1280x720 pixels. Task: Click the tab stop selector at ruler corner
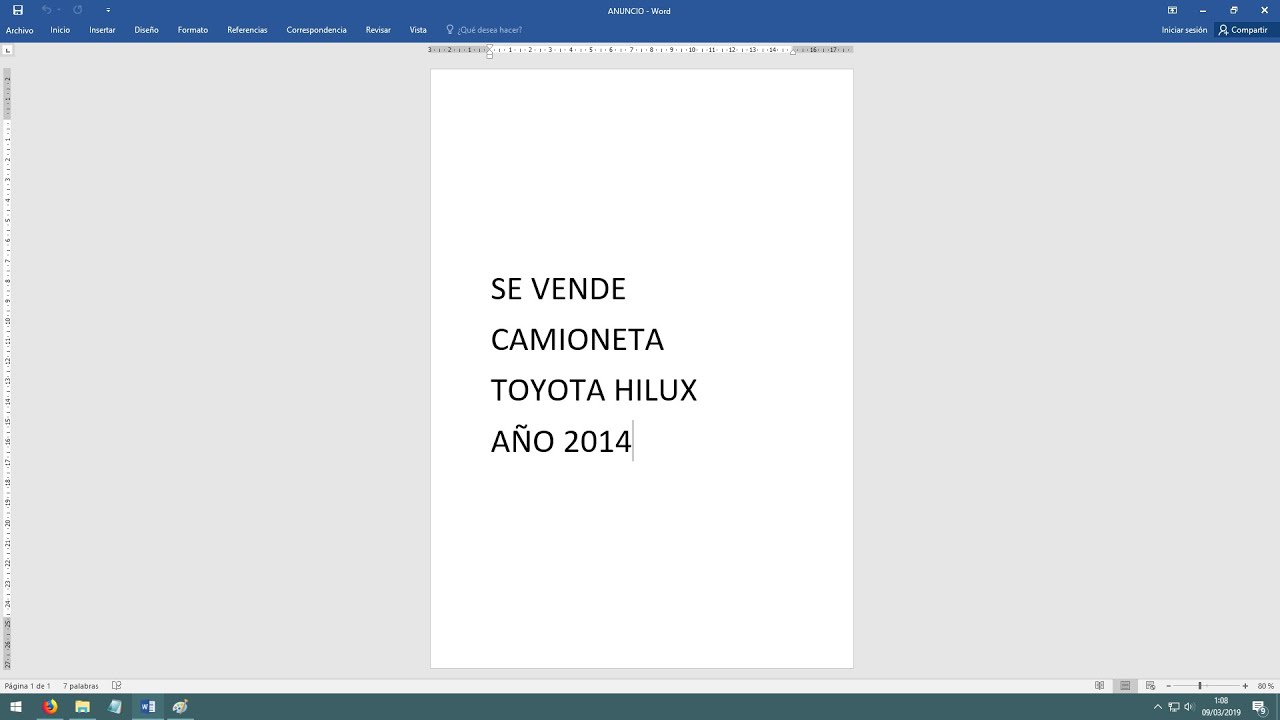(8, 49)
